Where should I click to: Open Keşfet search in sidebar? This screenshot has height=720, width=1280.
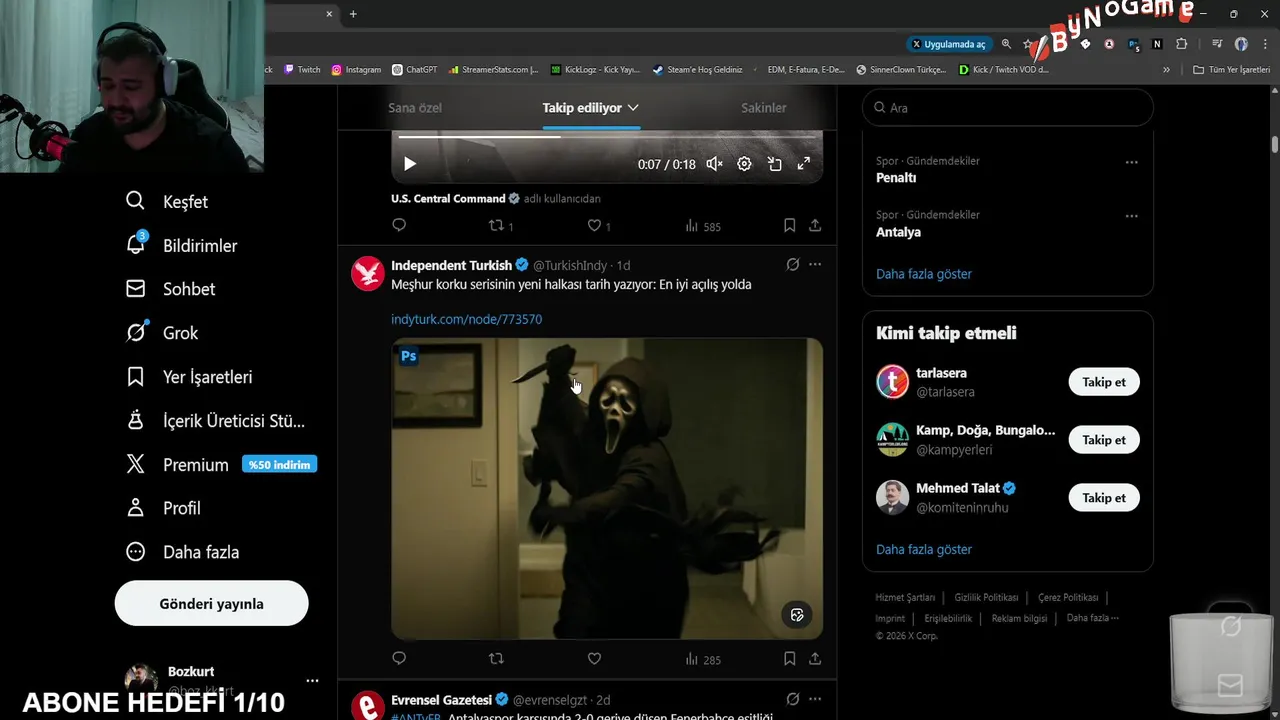[166, 202]
